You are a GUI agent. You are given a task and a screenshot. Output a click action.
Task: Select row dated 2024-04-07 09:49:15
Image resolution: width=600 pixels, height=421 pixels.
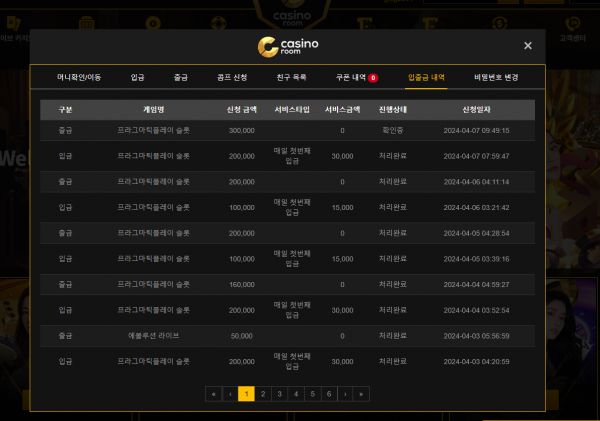[287, 131]
